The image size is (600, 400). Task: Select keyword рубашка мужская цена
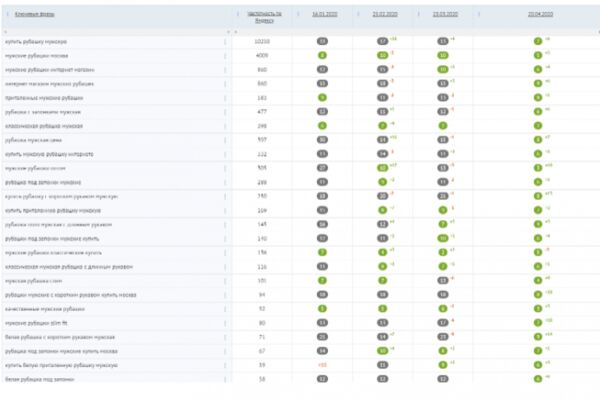(x=33, y=140)
